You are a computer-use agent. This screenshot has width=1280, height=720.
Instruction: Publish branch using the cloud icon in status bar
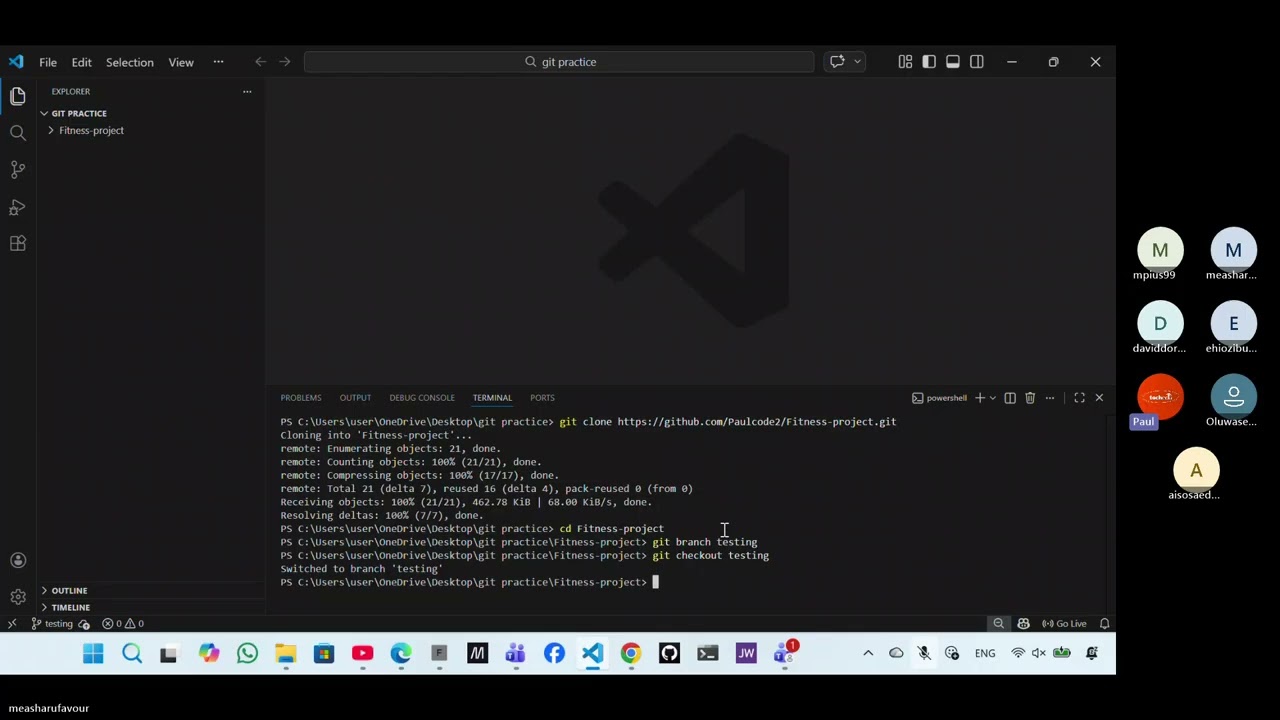[x=84, y=624]
